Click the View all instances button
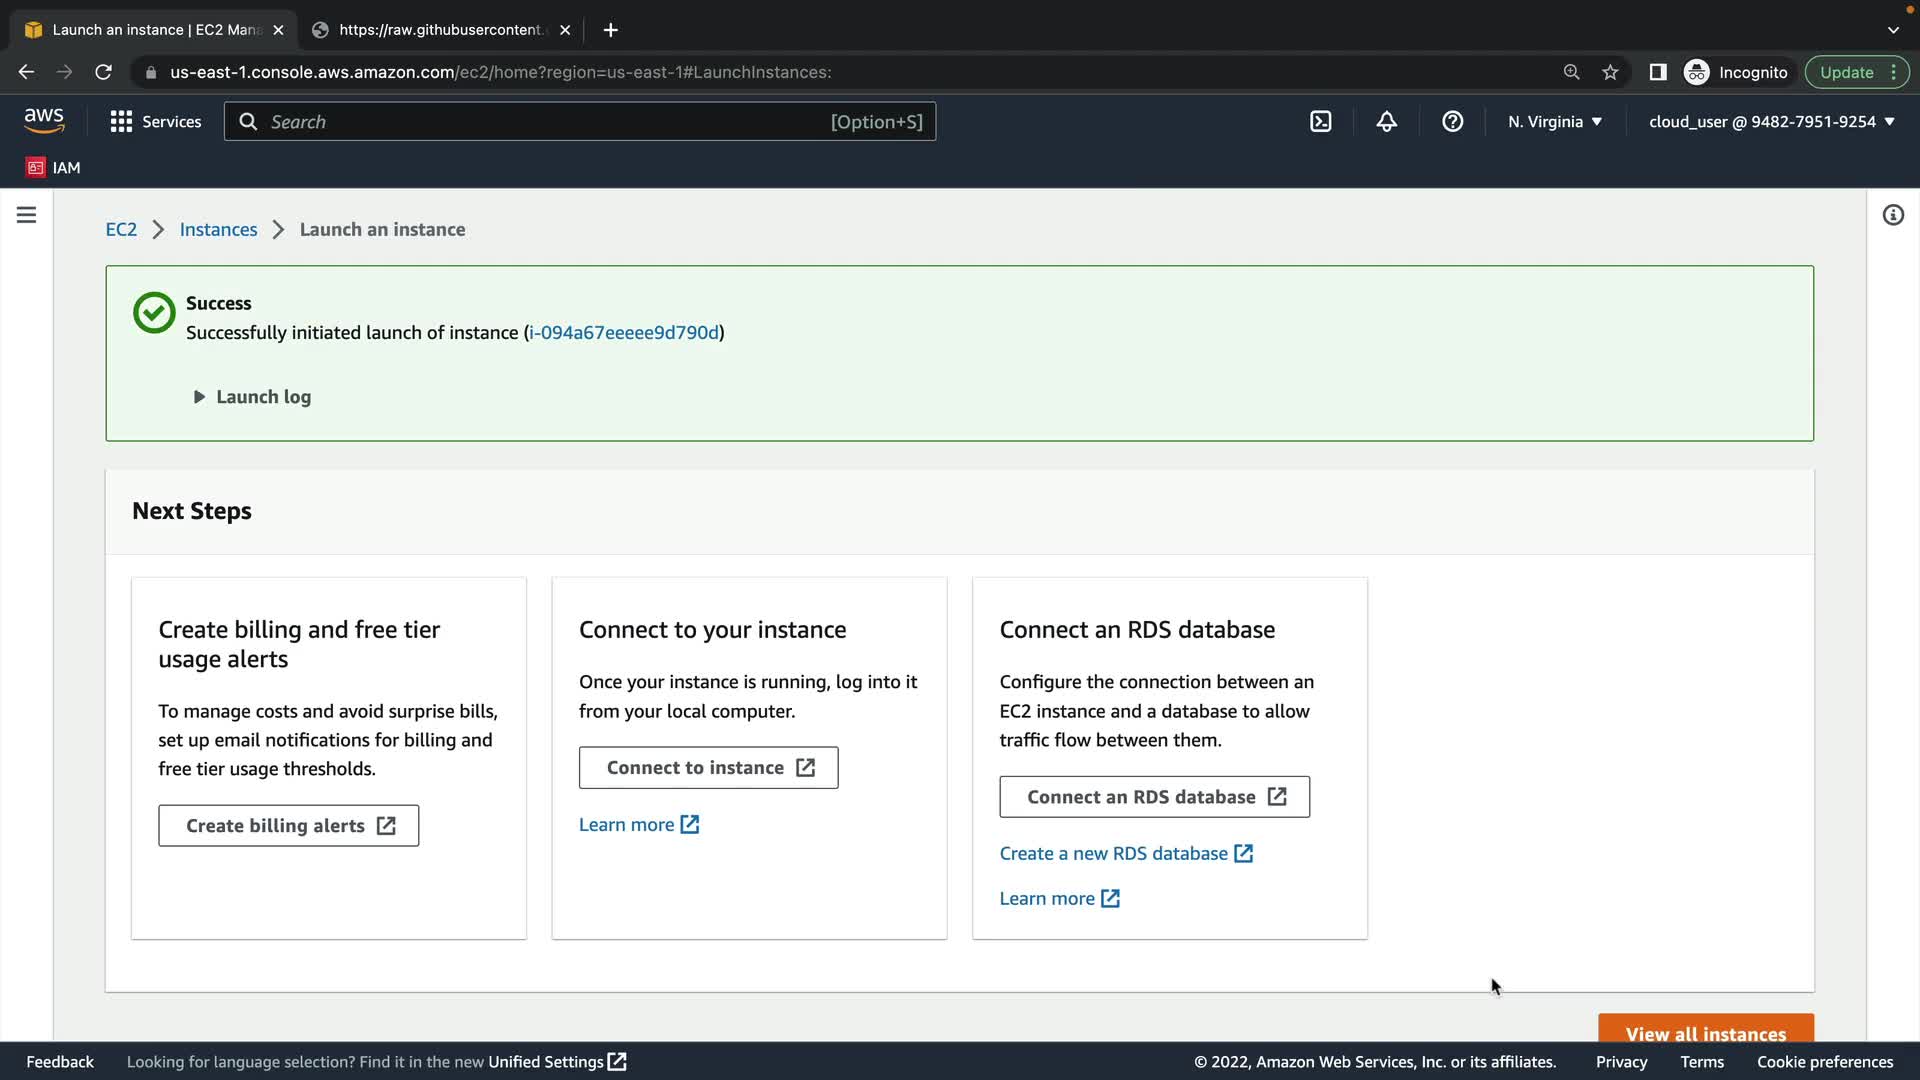 1705,1032
